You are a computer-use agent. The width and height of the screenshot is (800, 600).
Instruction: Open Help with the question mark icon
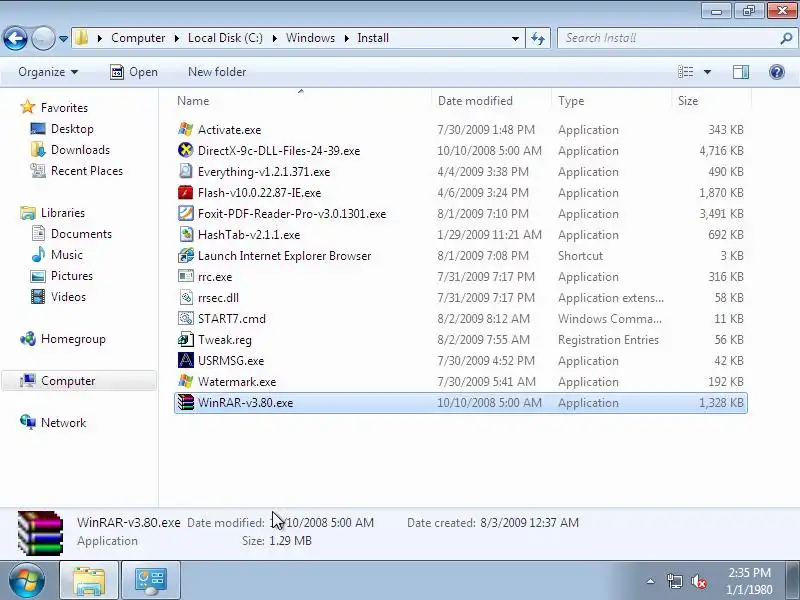tap(777, 72)
